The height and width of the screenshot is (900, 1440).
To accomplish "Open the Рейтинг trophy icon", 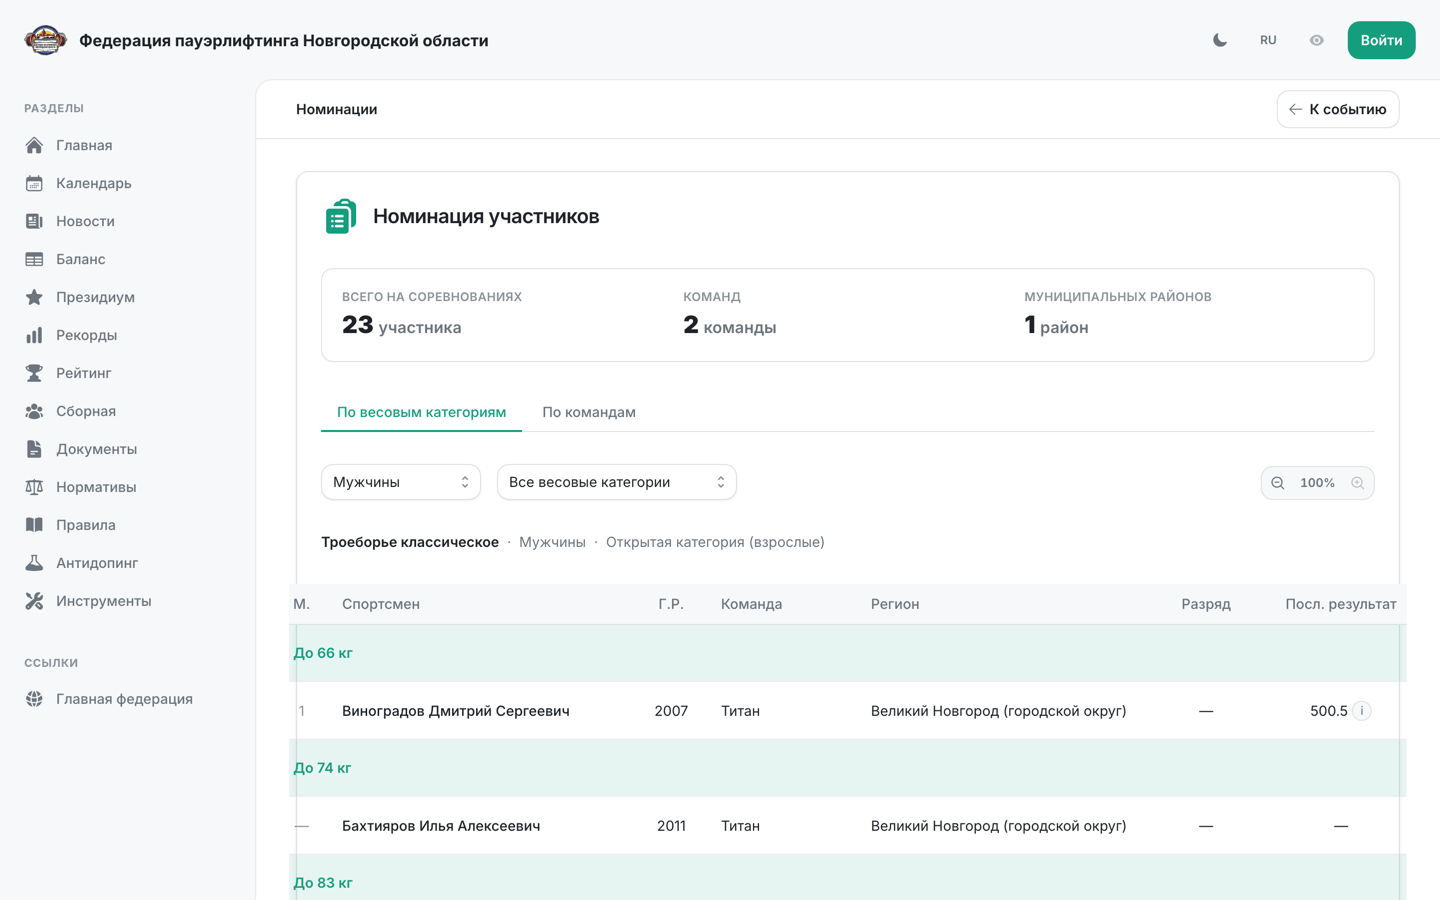I will [x=34, y=373].
